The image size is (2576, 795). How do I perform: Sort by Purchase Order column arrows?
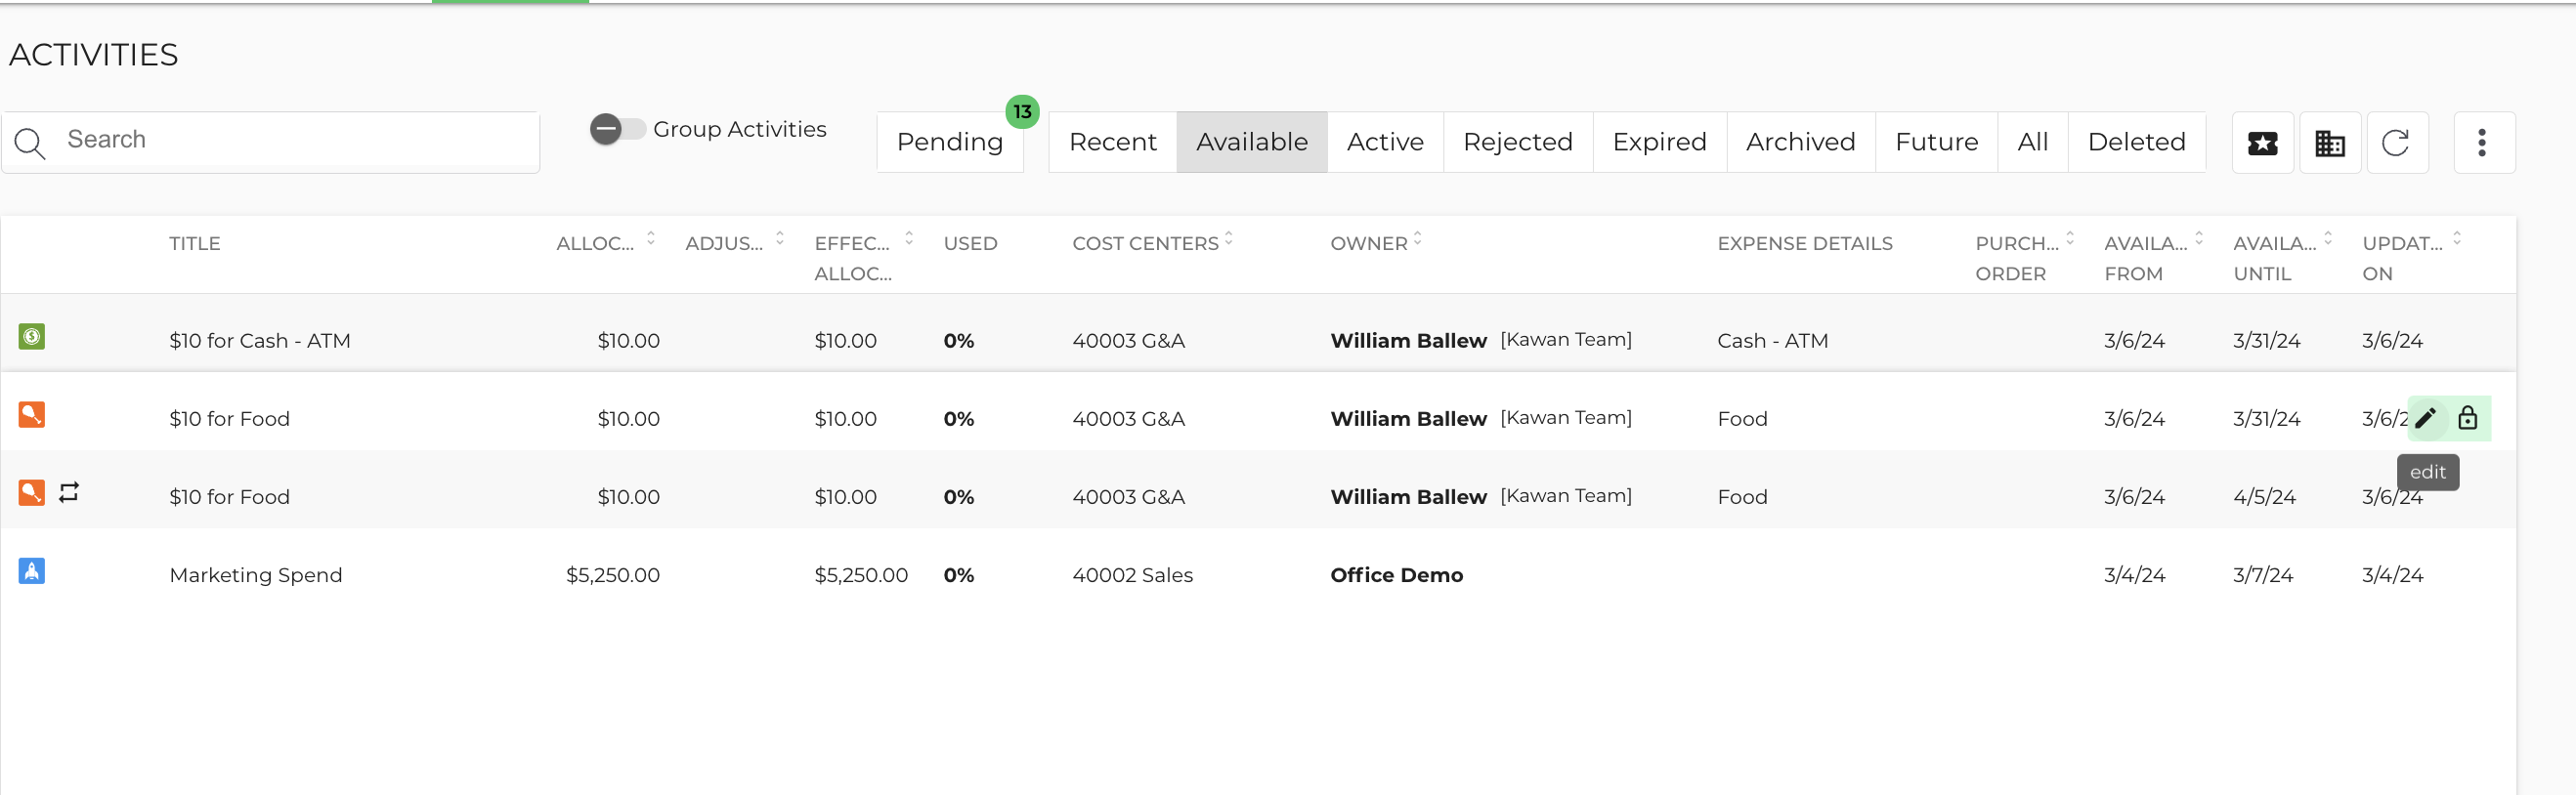pyautogui.click(x=2070, y=239)
